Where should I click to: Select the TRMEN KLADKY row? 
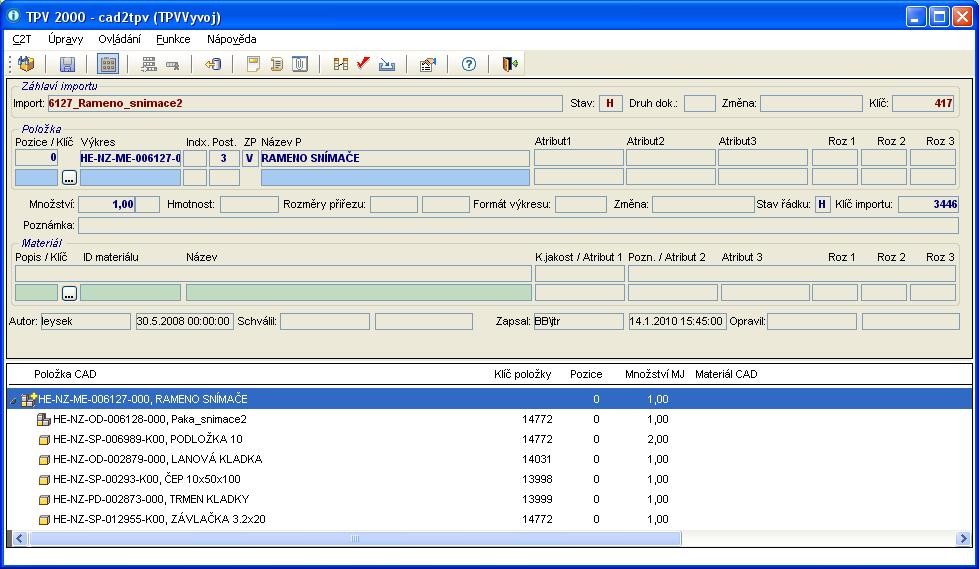coord(490,499)
